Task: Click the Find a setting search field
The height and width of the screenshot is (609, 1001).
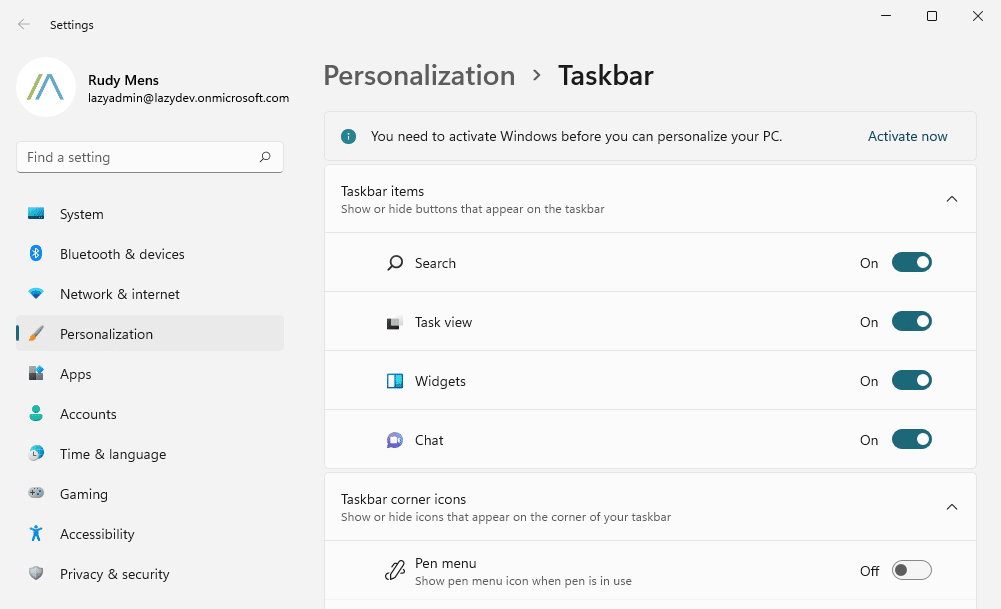Action: [150, 157]
